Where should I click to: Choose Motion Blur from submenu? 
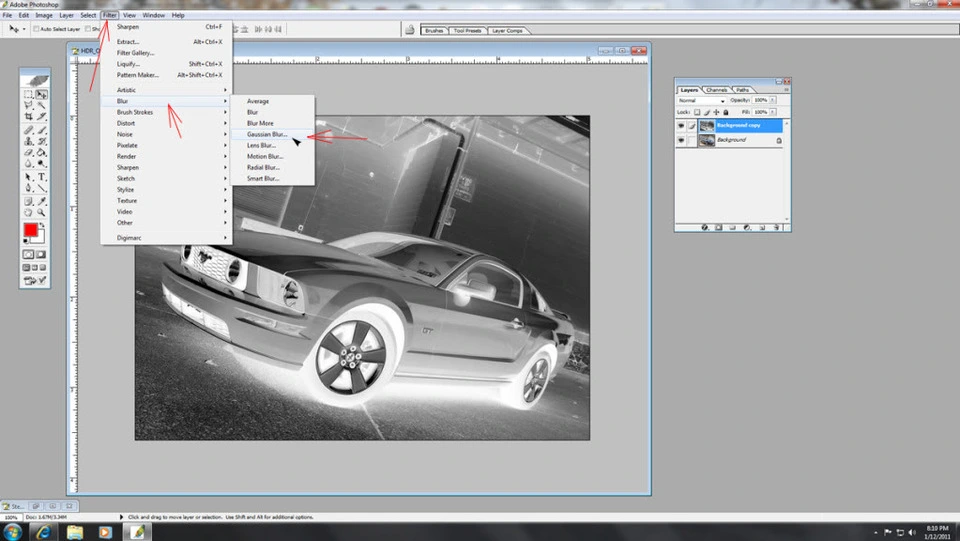click(x=272, y=156)
